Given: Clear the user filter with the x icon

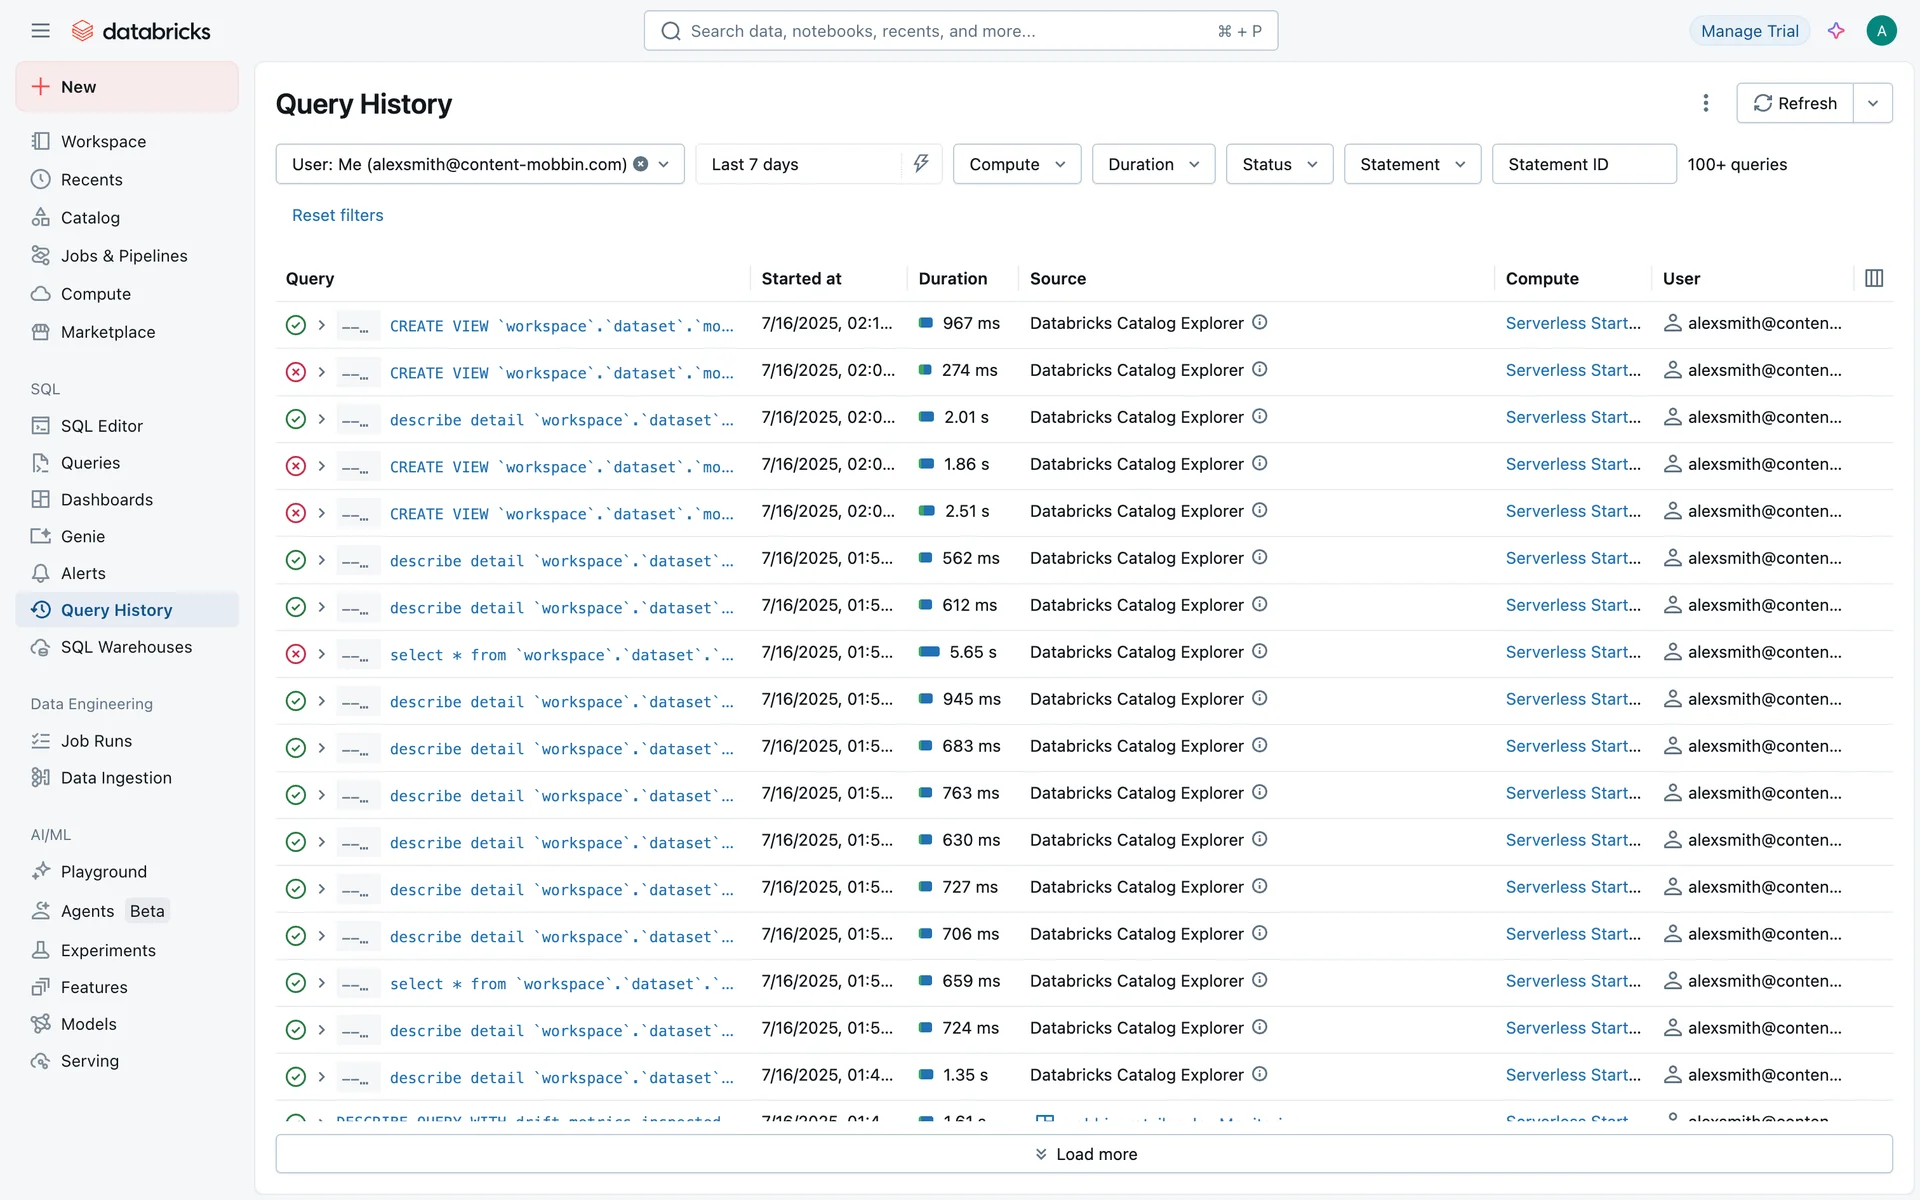Looking at the screenshot, I should (641, 164).
